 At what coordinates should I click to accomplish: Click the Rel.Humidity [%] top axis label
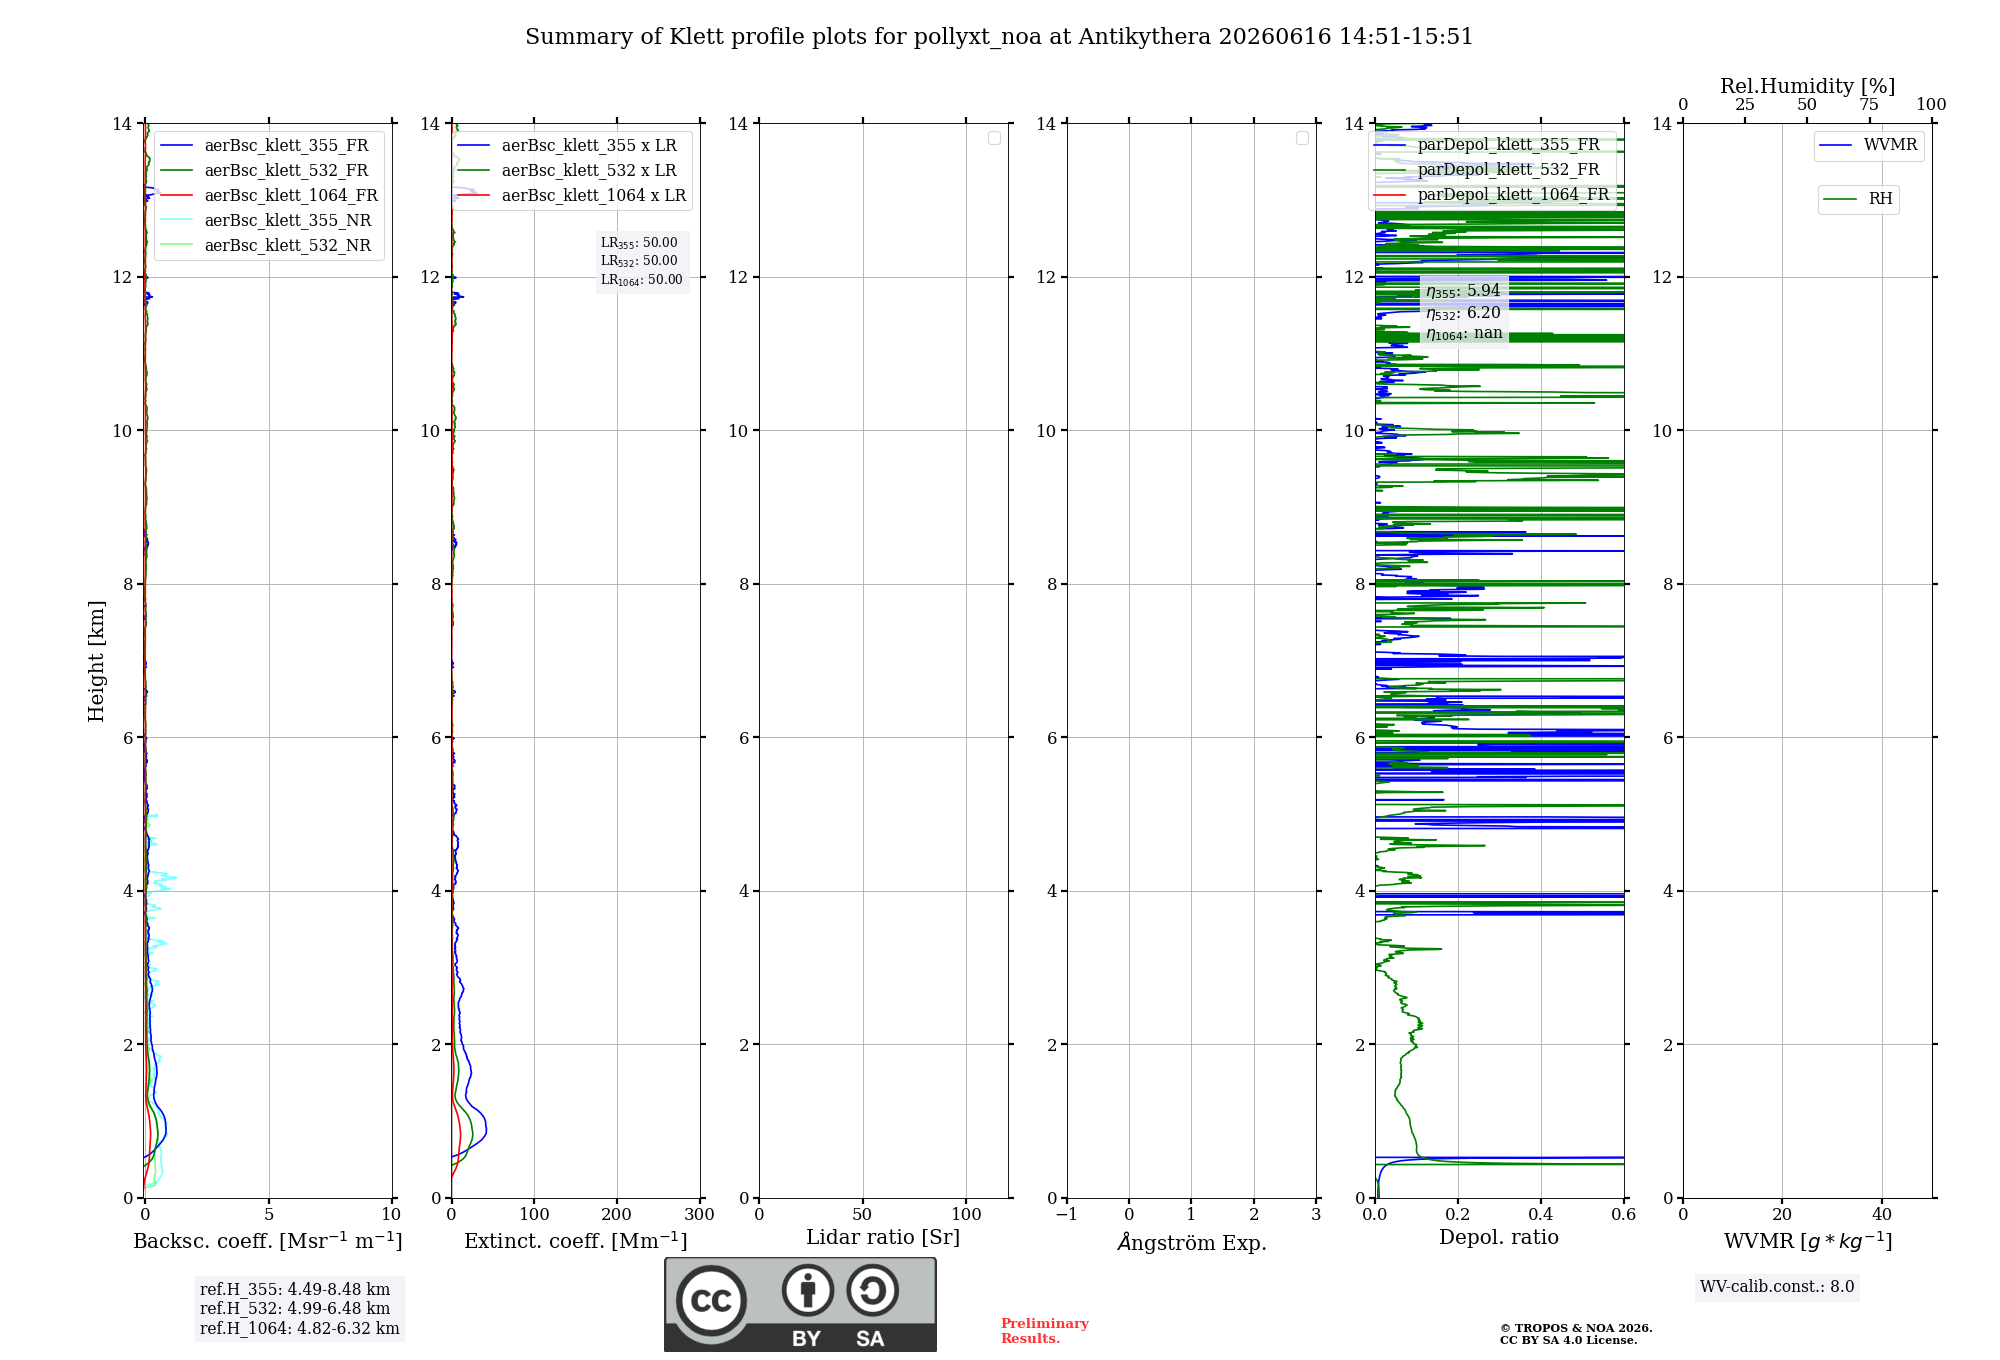[1807, 86]
